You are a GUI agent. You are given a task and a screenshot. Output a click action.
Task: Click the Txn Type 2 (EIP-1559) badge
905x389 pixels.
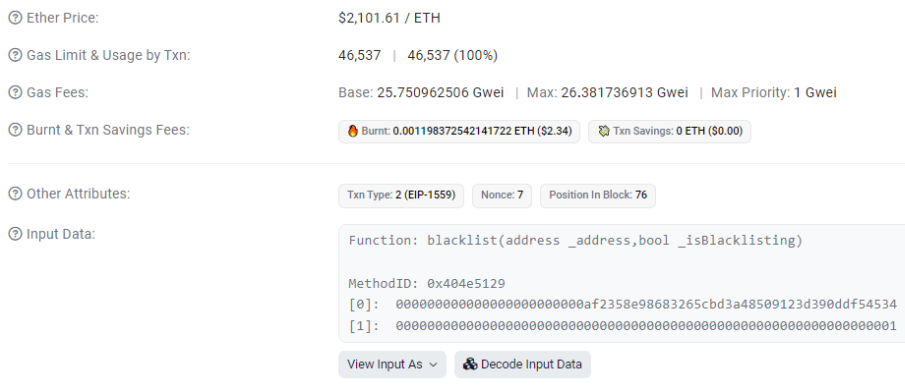(x=401, y=195)
